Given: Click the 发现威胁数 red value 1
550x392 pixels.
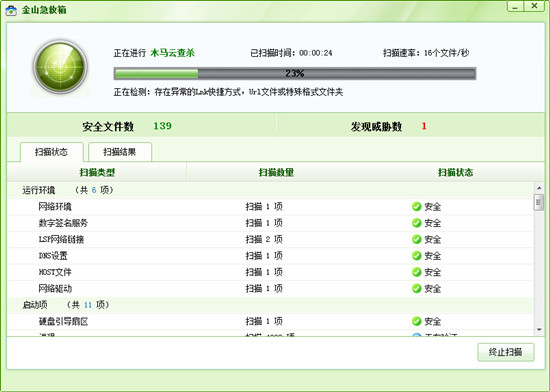Looking at the screenshot, I should pyautogui.click(x=424, y=126).
